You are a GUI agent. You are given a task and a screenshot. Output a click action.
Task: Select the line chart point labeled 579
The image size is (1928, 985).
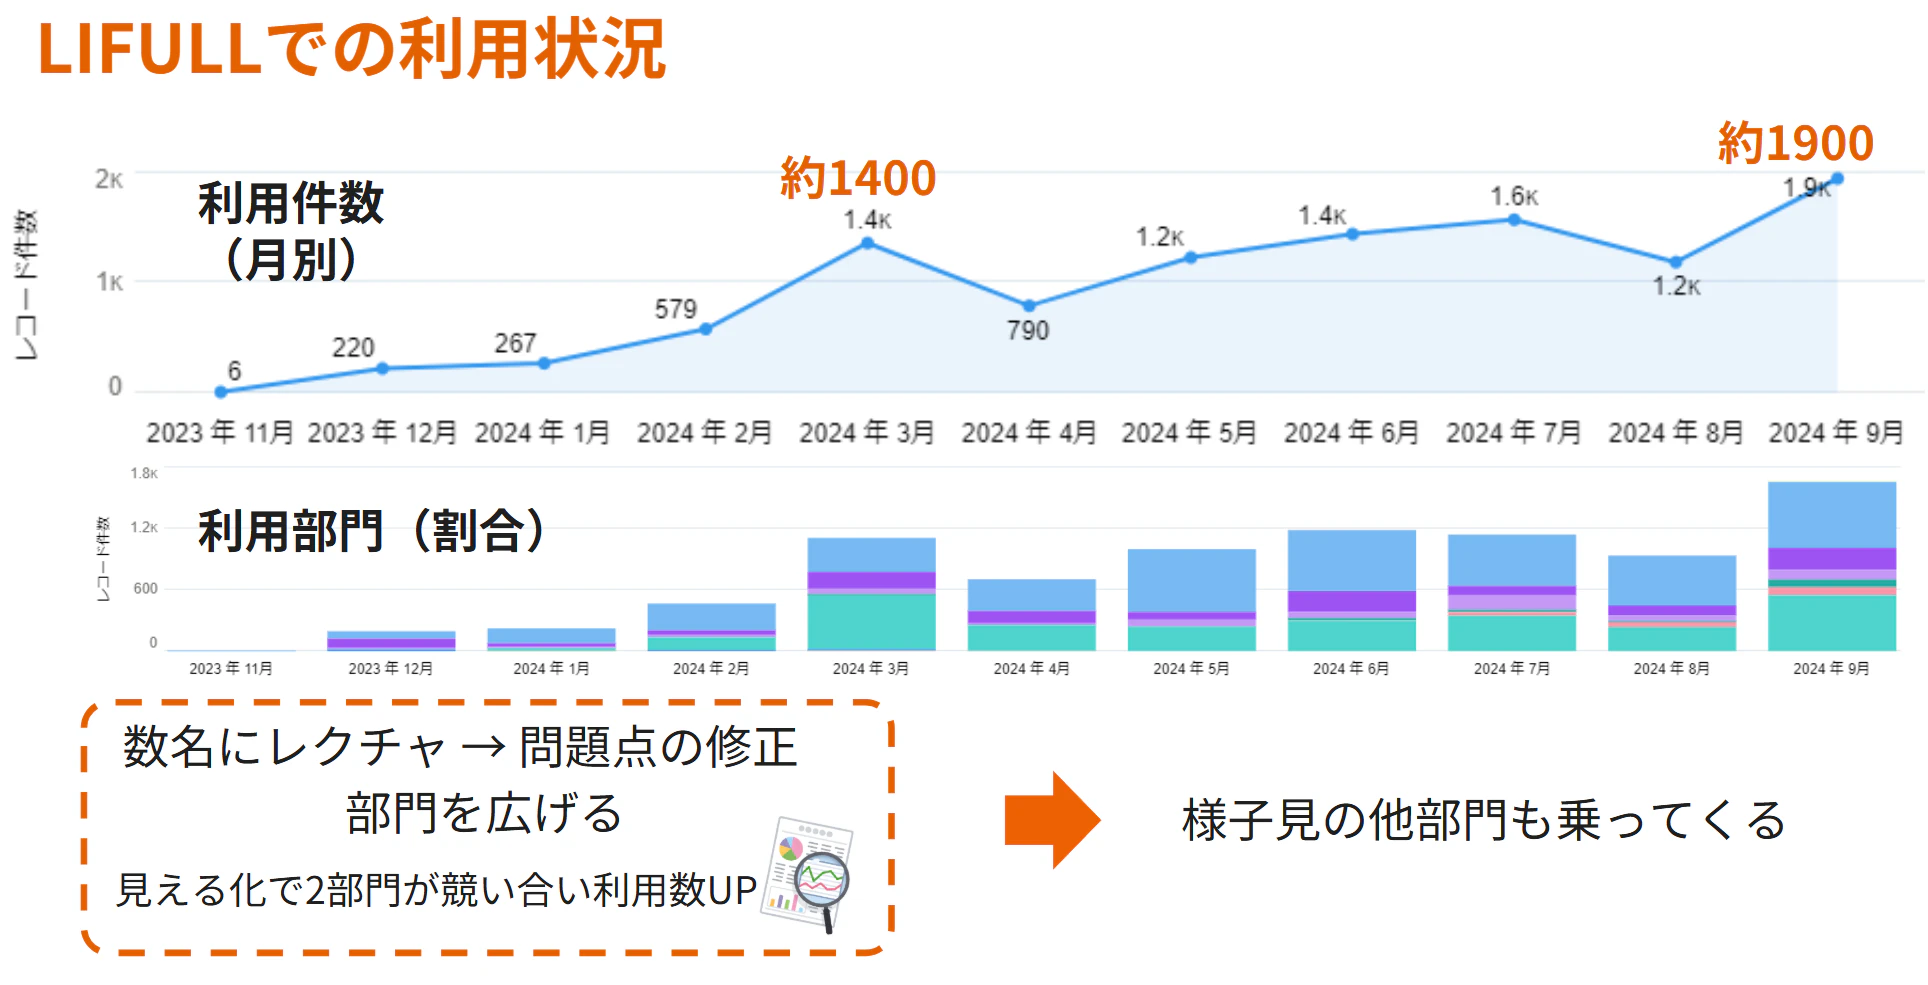tap(706, 329)
